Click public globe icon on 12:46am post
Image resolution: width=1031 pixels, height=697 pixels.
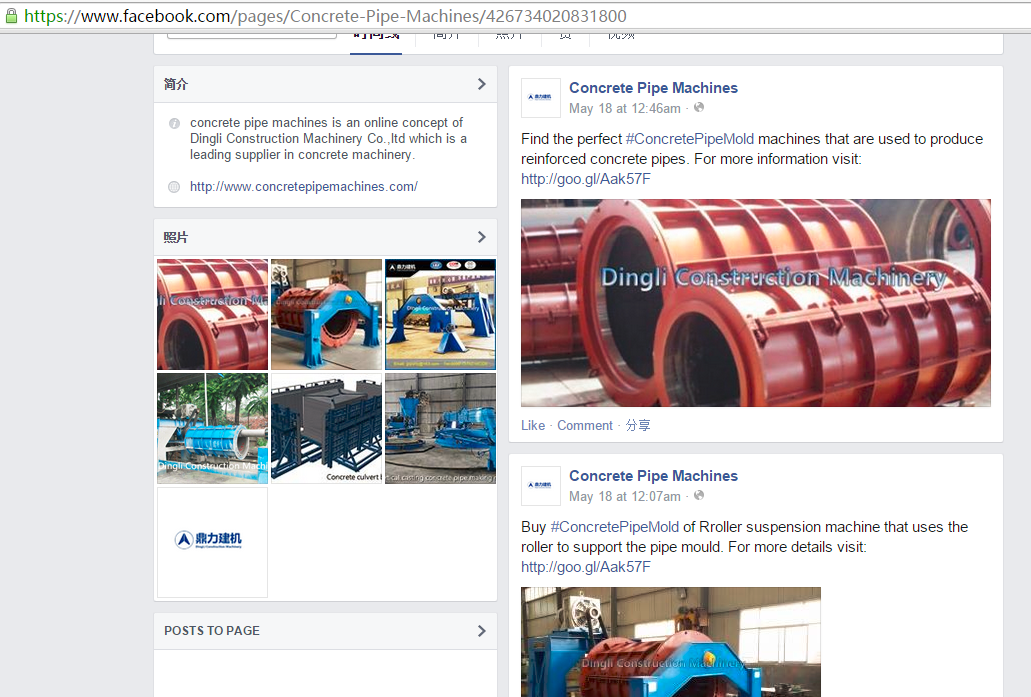(x=698, y=107)
